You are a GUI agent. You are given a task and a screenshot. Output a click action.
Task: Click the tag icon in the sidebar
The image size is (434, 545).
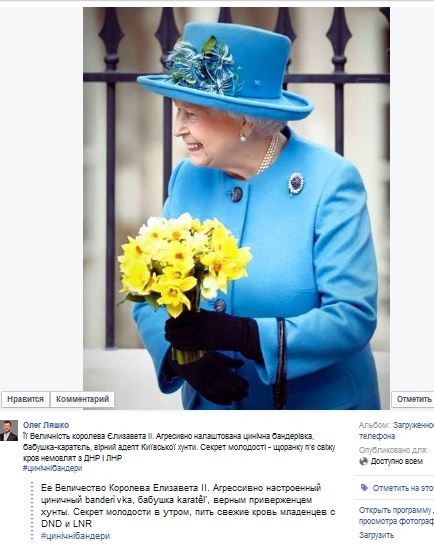(364, 488)
